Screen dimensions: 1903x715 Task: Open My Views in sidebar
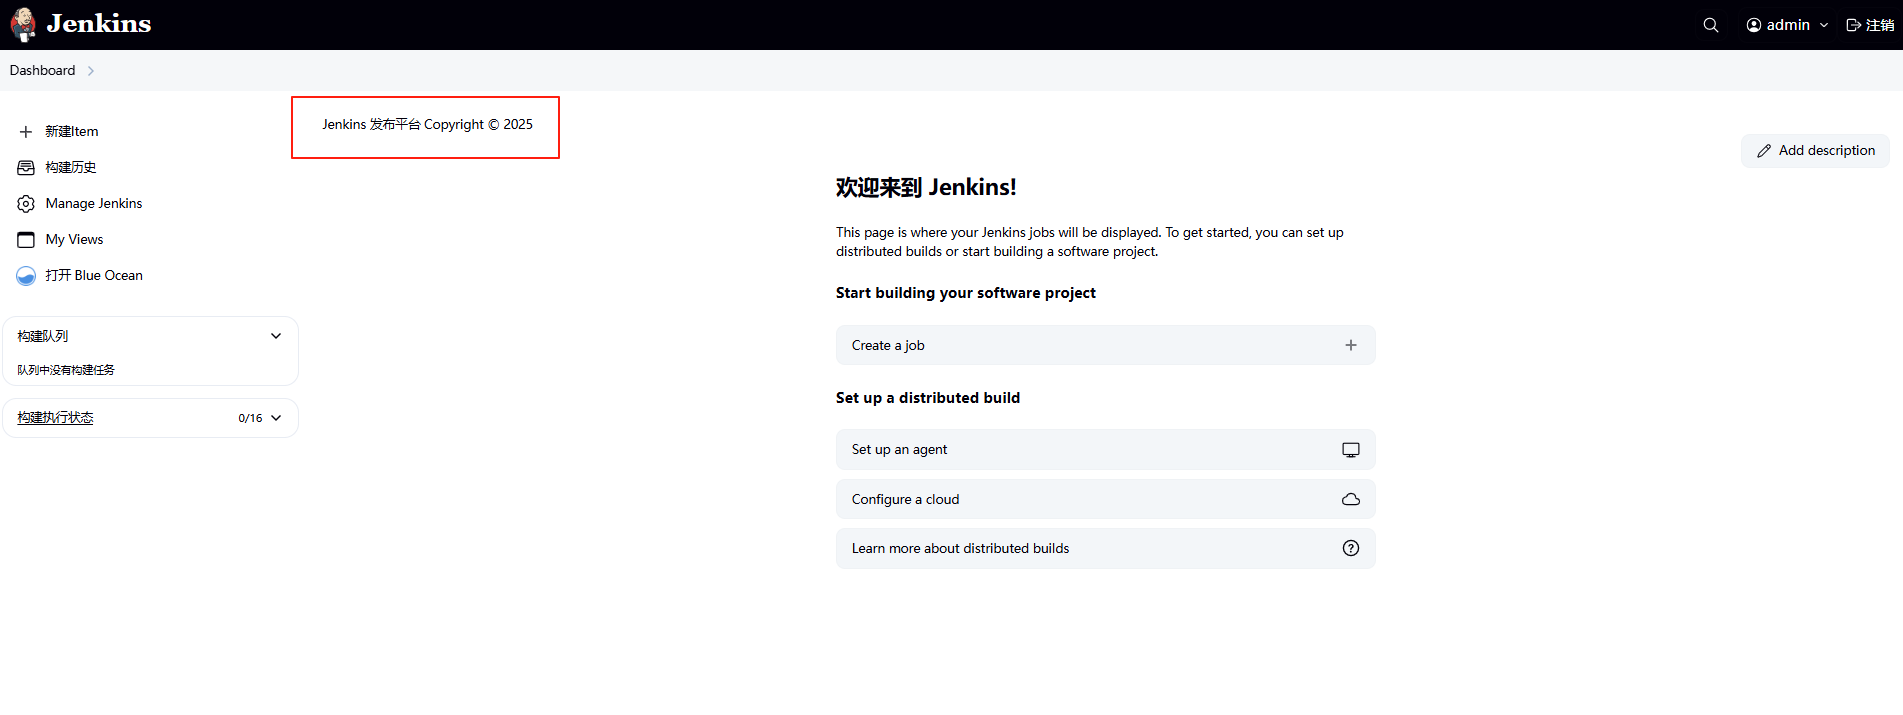pyautogui.click(x=75, y=240)
